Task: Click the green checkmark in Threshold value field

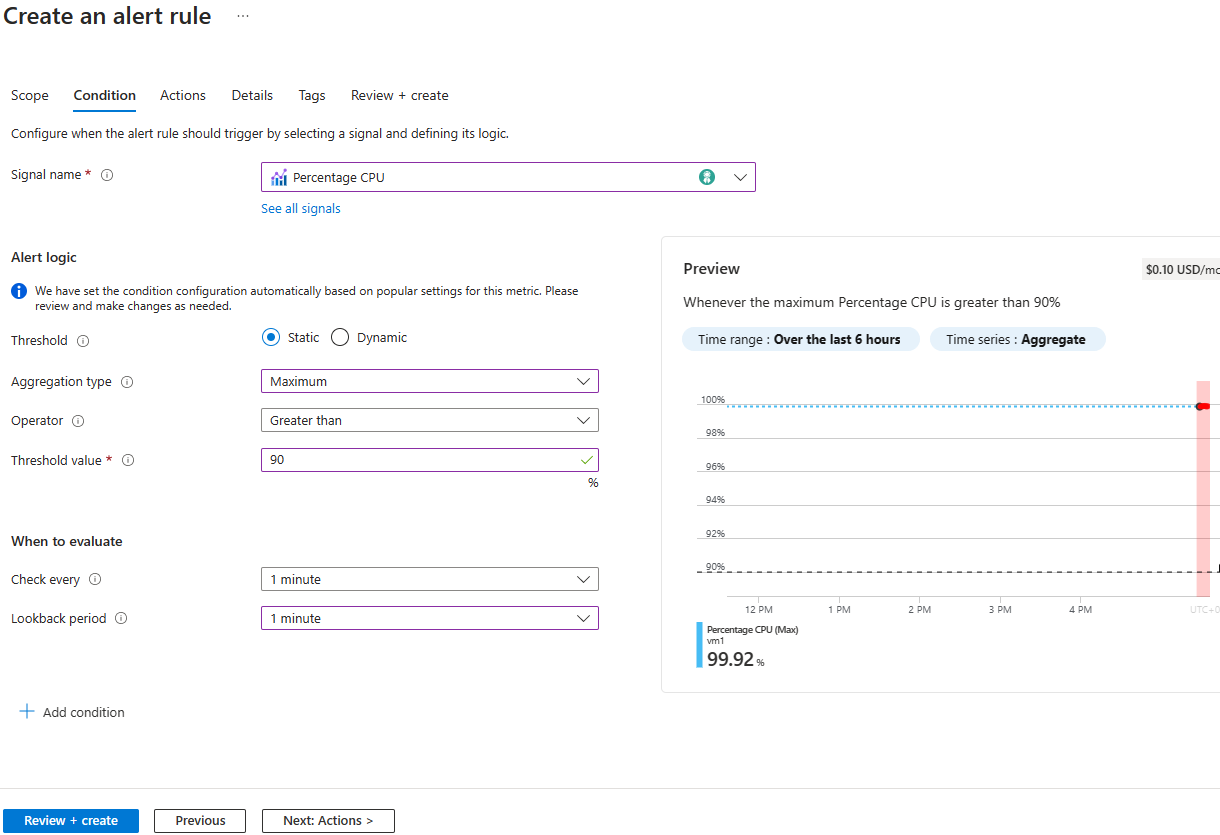Action: 586,460
